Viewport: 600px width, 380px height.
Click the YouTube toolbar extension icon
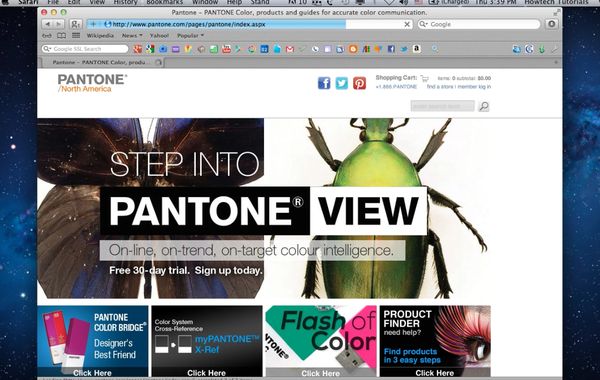point(226,49)
